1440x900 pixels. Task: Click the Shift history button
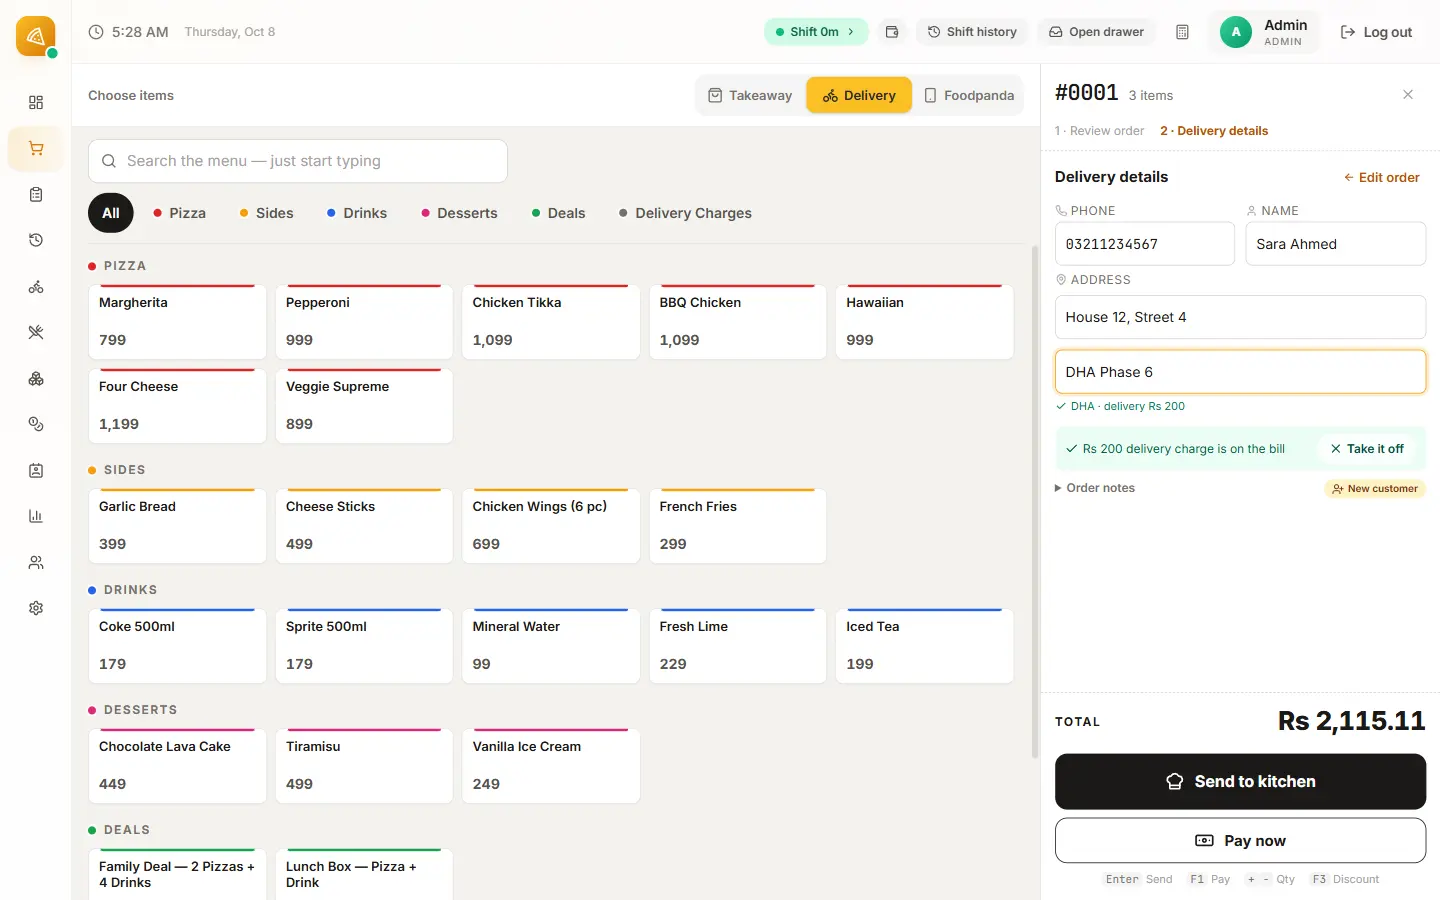pos(972,32)
